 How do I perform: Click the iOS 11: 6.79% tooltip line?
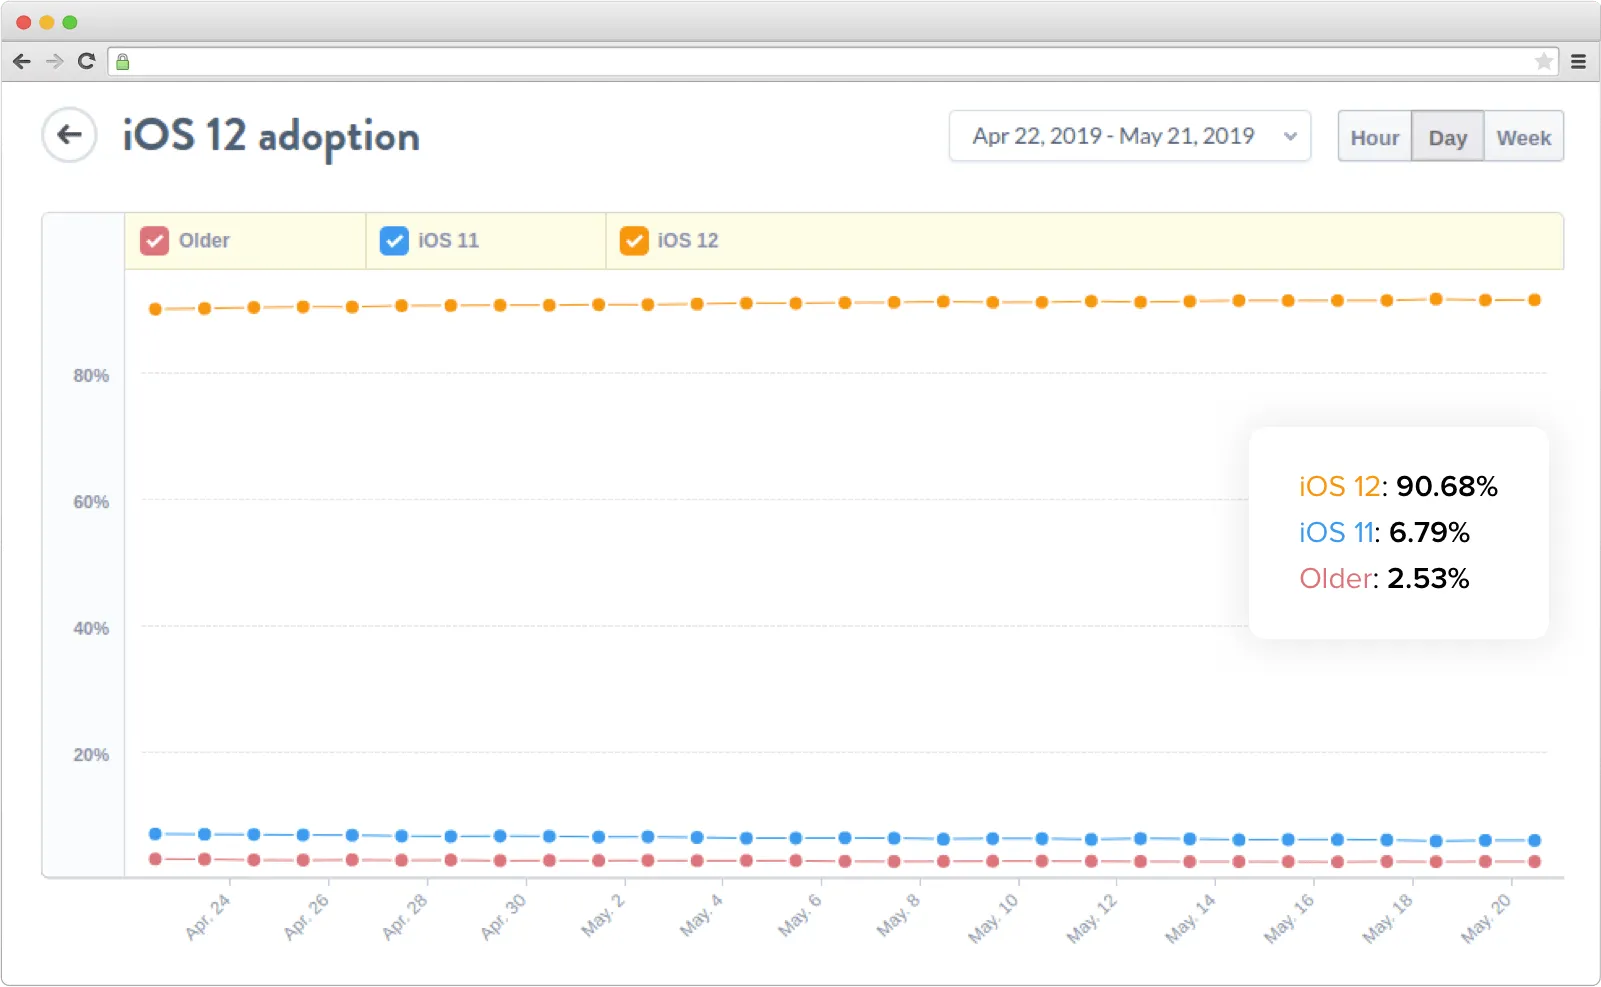(x=1384, y=533)
